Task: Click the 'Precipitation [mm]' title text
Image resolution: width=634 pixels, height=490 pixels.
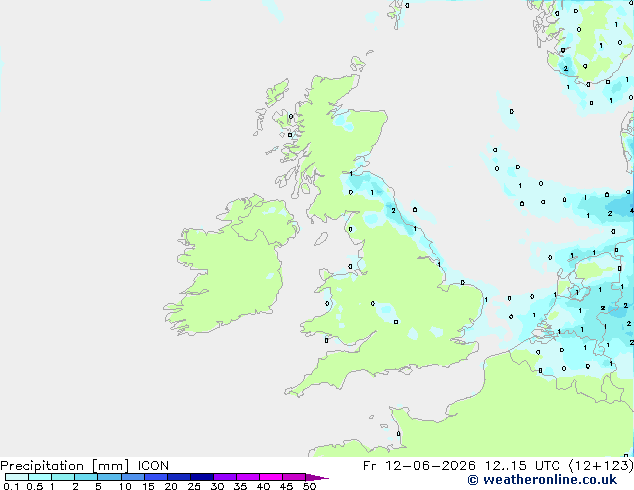Action: click(65, 466)
